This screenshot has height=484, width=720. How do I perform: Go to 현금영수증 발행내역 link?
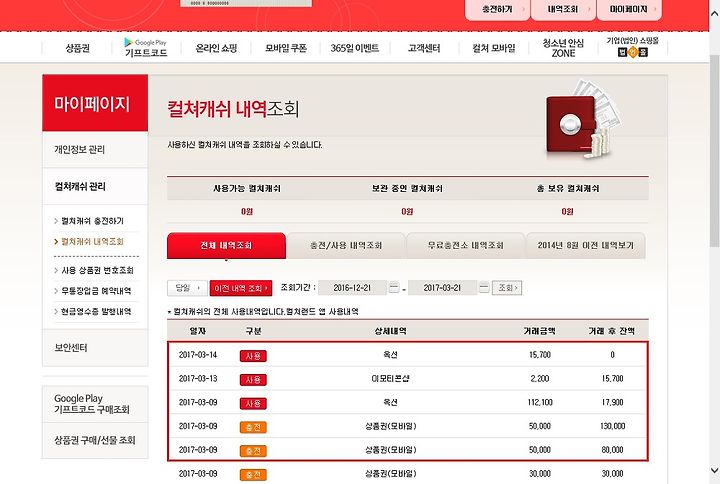point(96,311)
